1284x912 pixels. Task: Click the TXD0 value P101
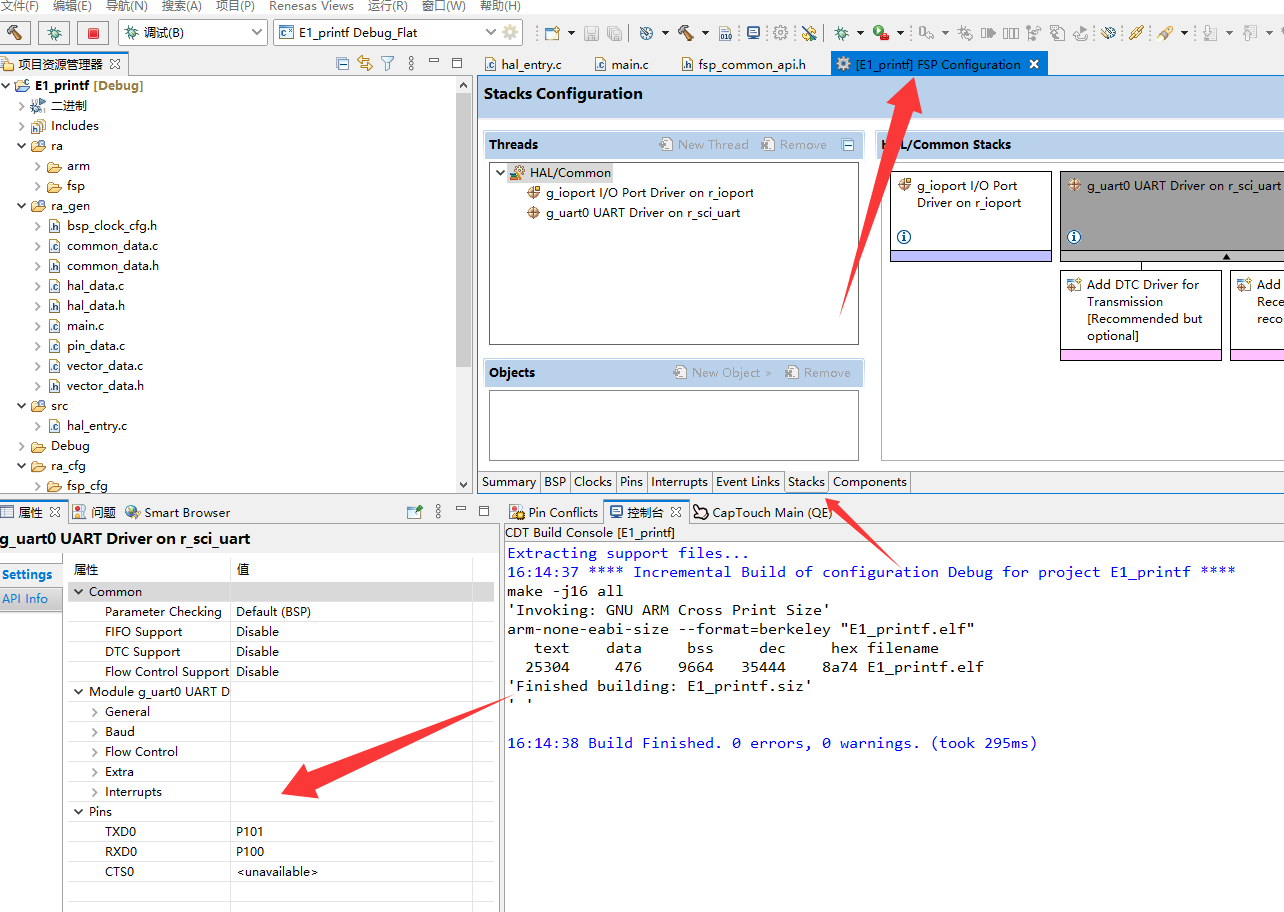(250, 832)
